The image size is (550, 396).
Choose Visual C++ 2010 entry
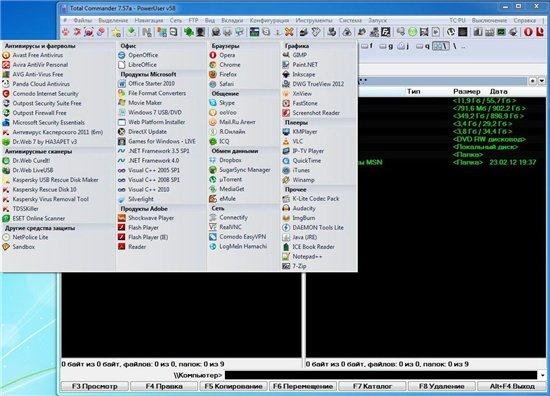[144, 189]
